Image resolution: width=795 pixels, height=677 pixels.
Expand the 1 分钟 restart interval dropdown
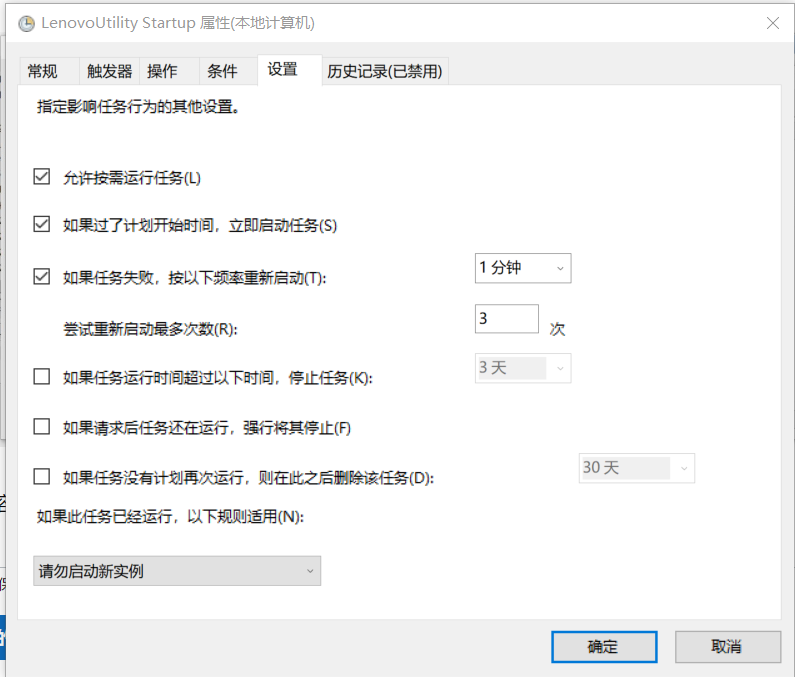point(523,268)
